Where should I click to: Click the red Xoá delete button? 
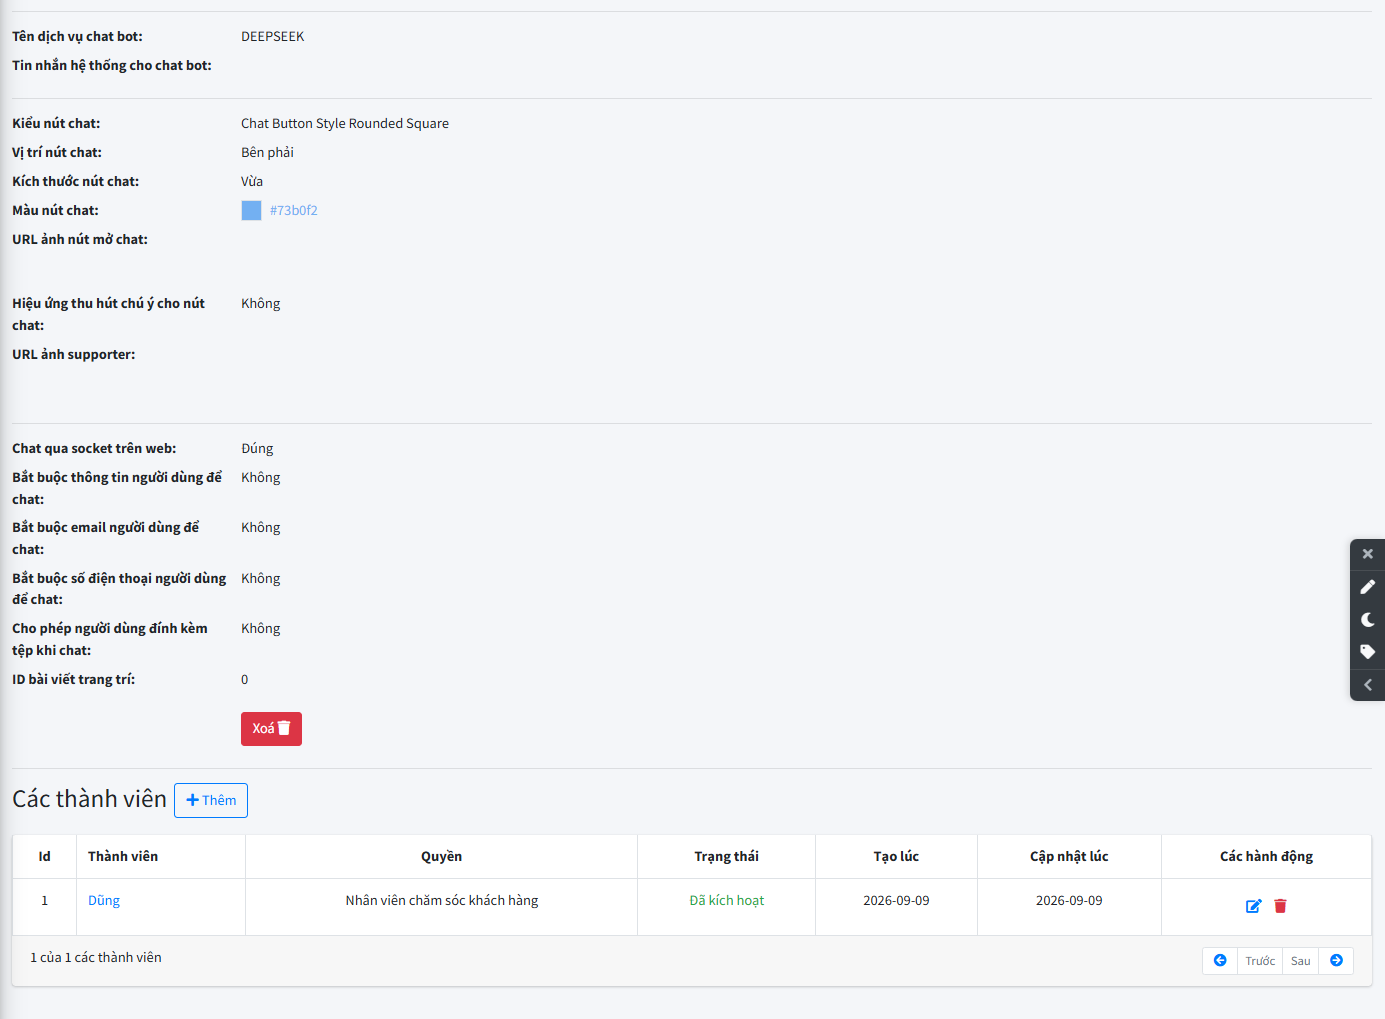pos(271,729)
